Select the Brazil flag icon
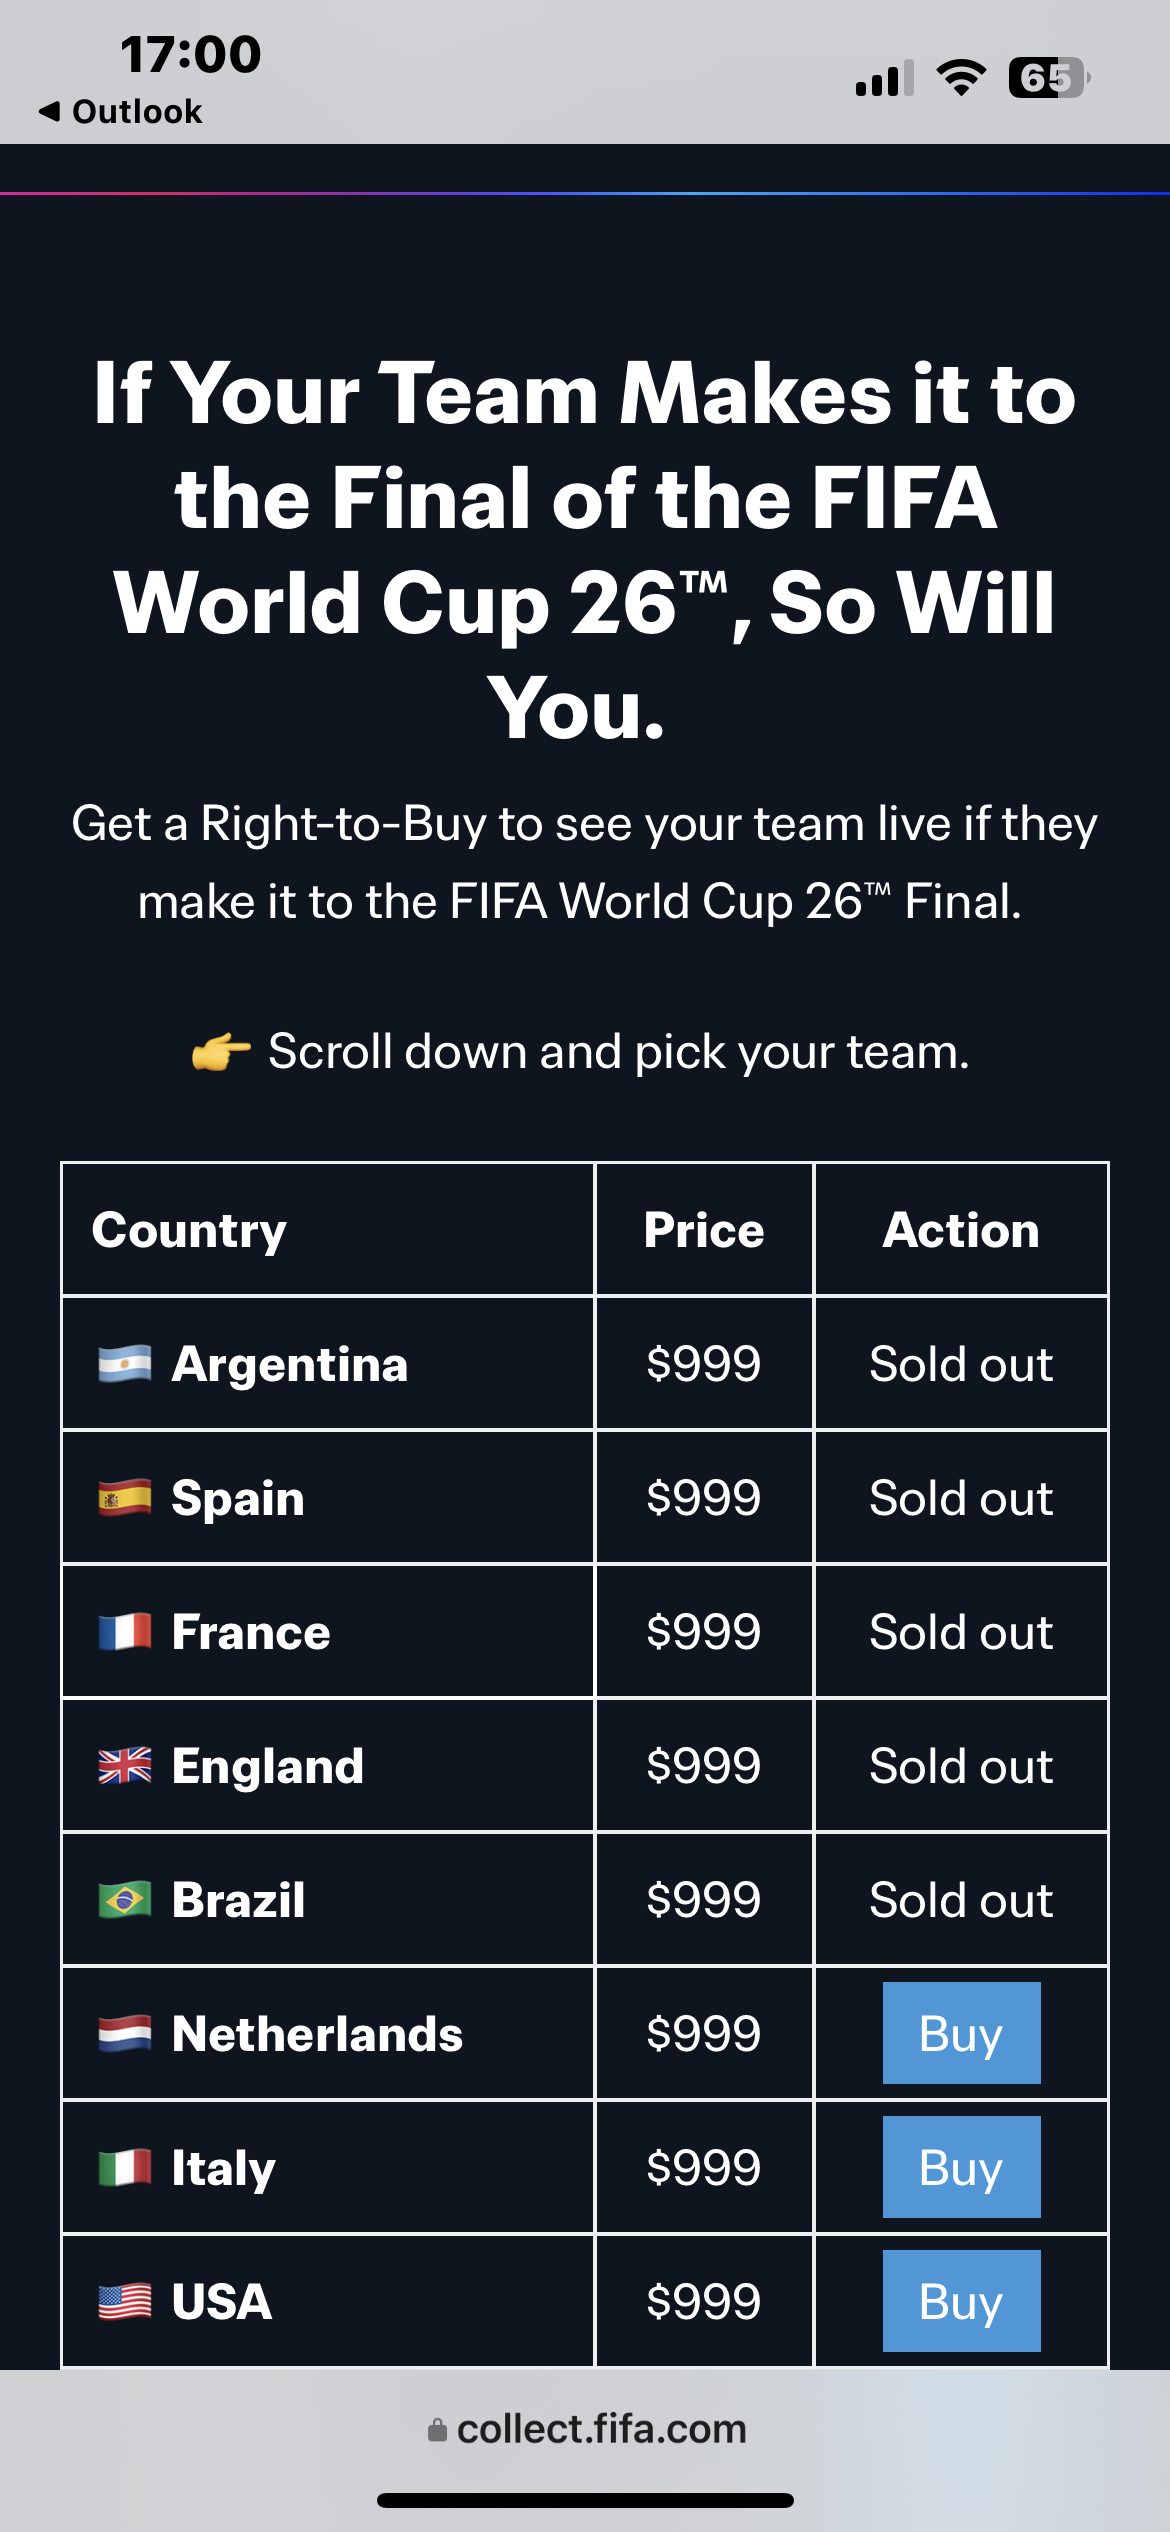 click(125, 1900)
